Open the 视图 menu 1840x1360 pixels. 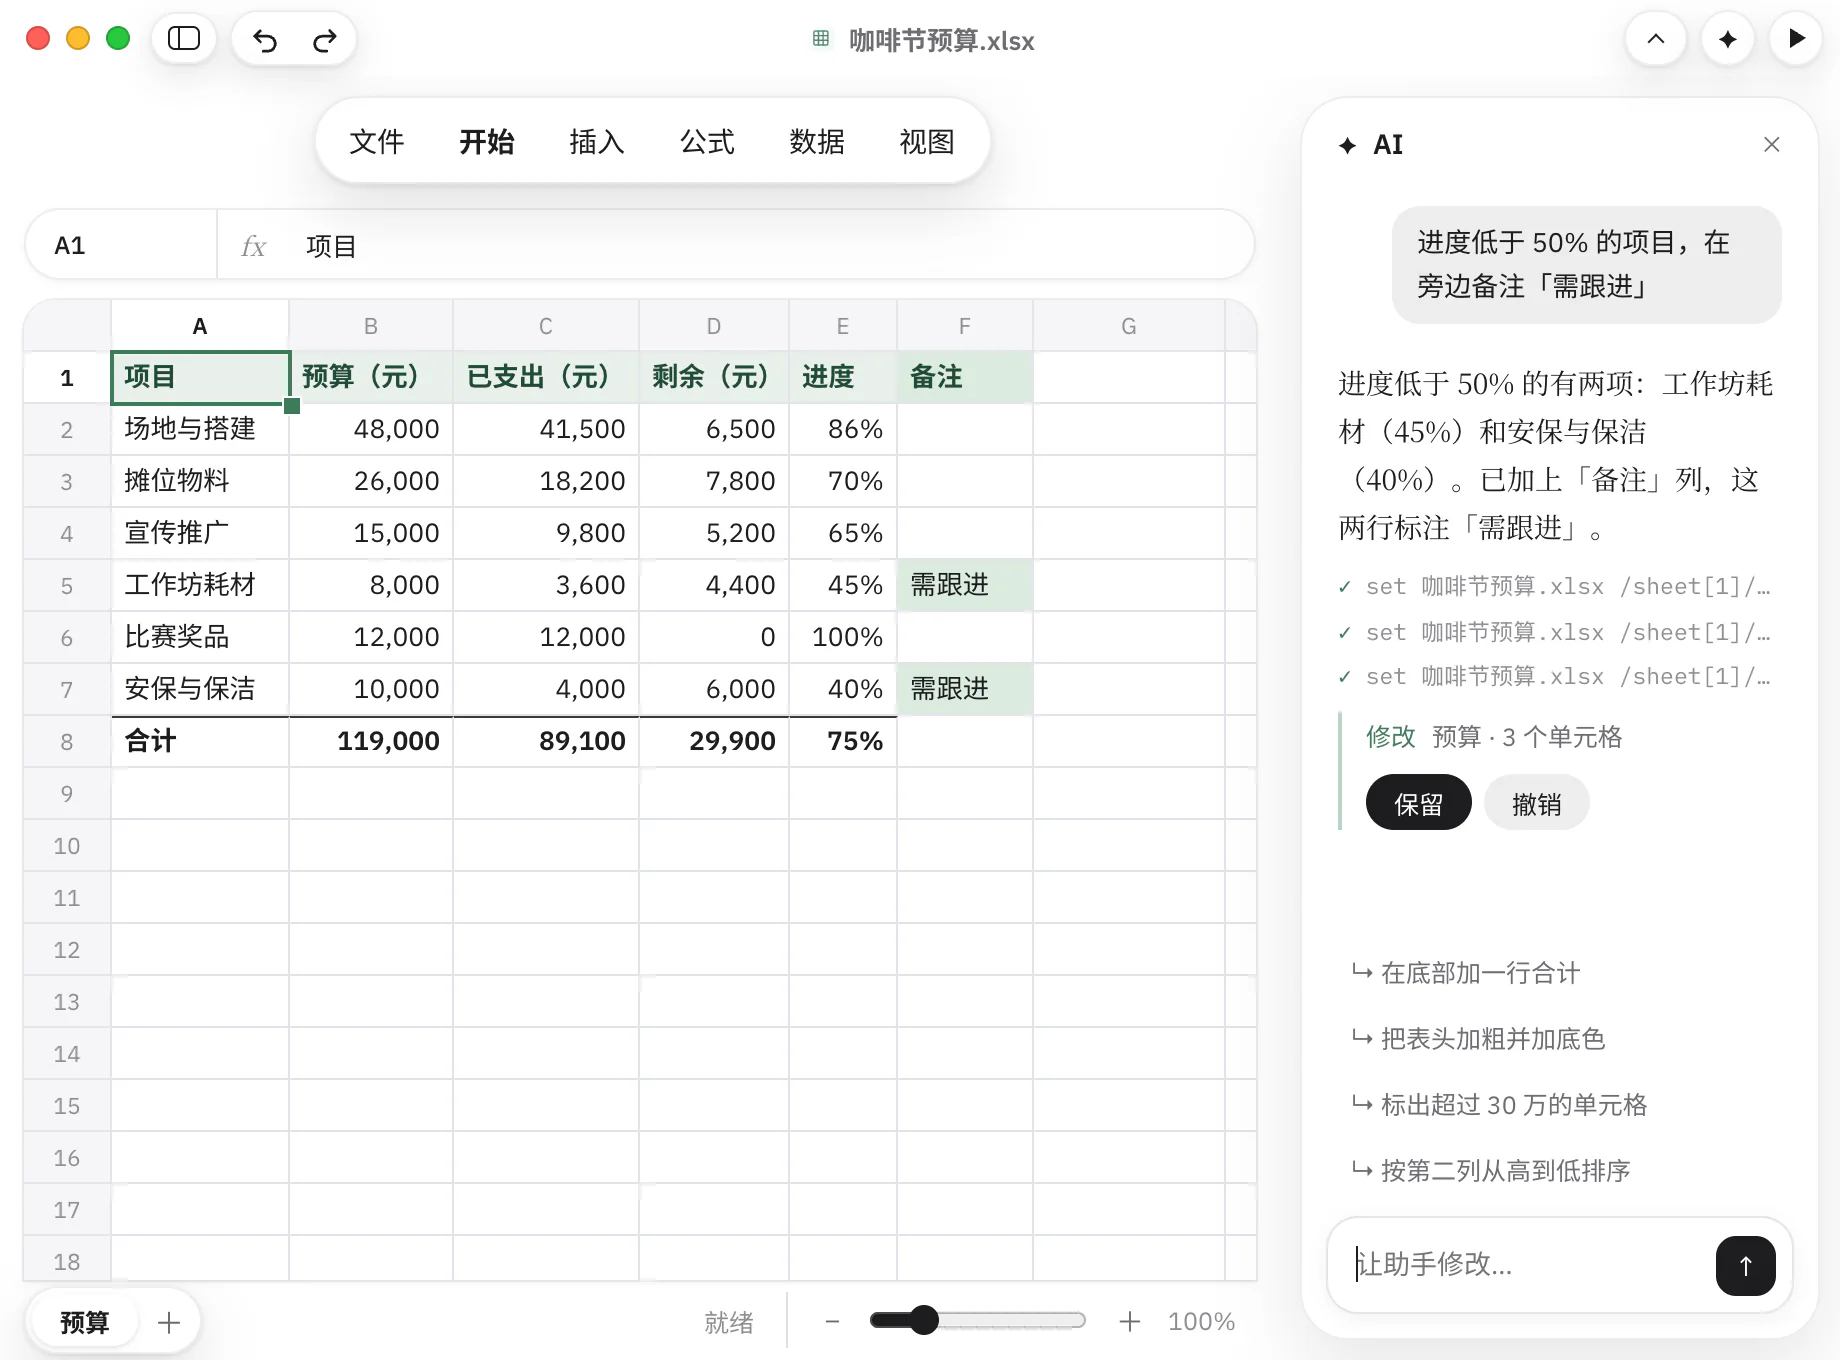click(x=927, y=142)
